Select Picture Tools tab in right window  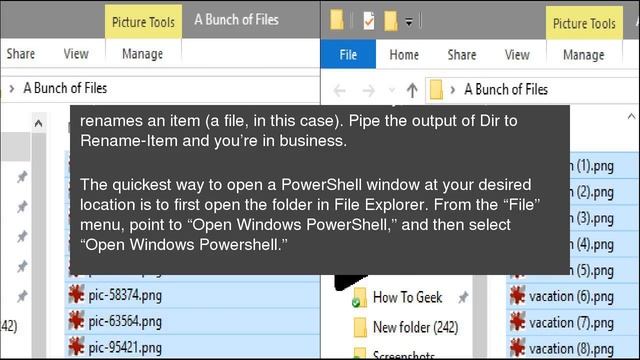(584, 24)
